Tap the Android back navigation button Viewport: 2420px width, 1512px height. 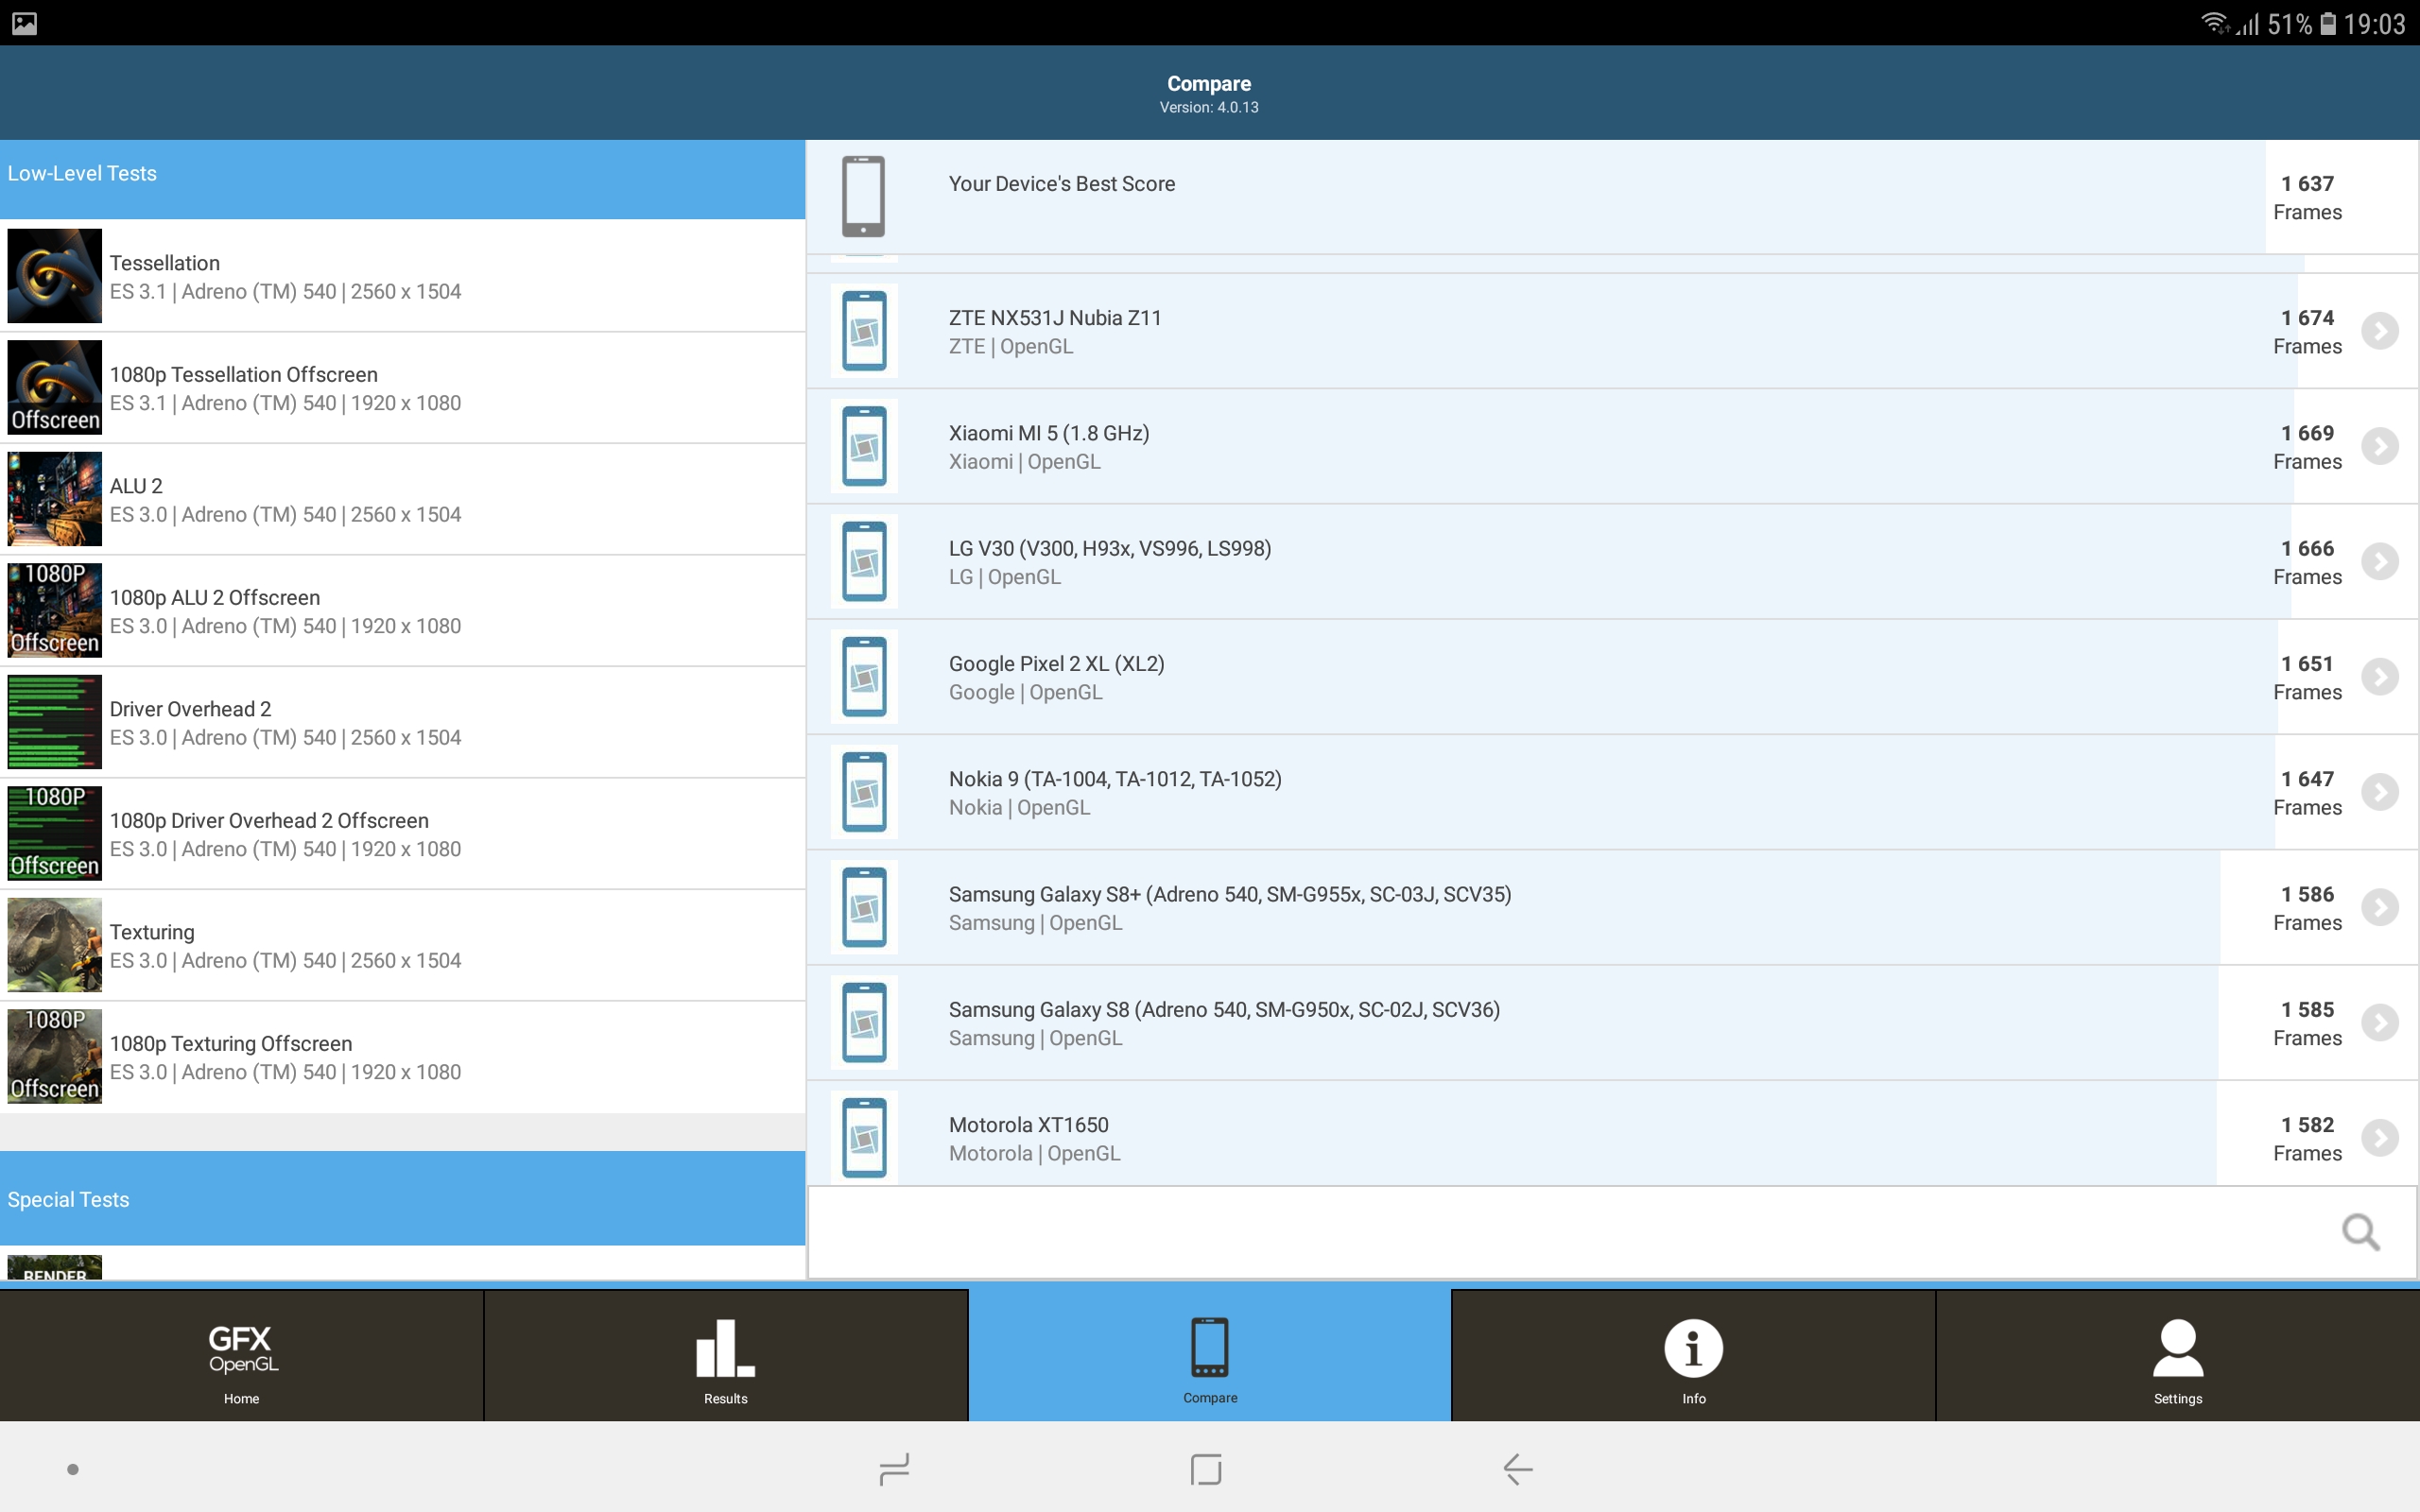1517,1468
